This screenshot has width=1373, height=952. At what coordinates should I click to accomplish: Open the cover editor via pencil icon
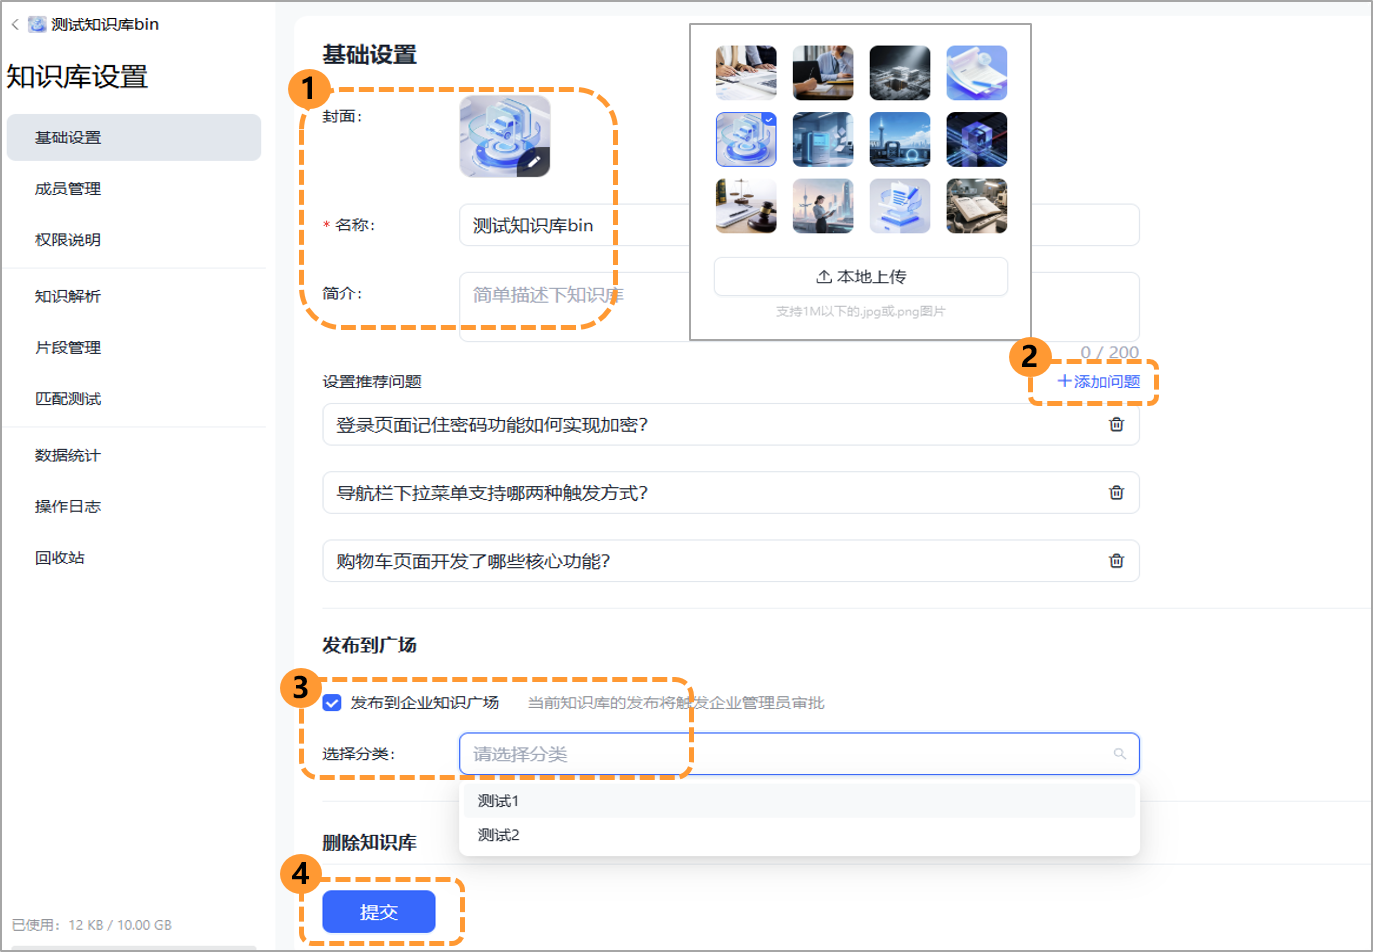click(536, 161)
